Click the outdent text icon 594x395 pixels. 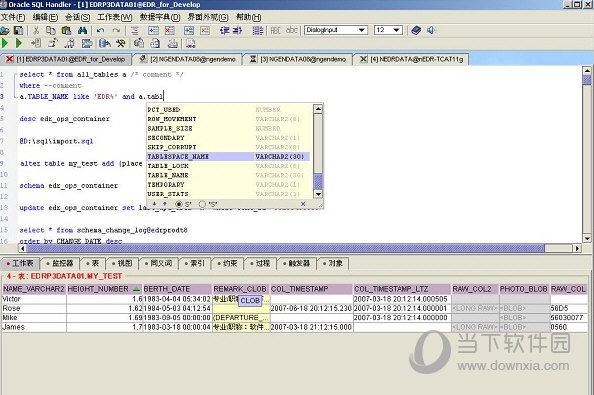click(x=225, y=30)
